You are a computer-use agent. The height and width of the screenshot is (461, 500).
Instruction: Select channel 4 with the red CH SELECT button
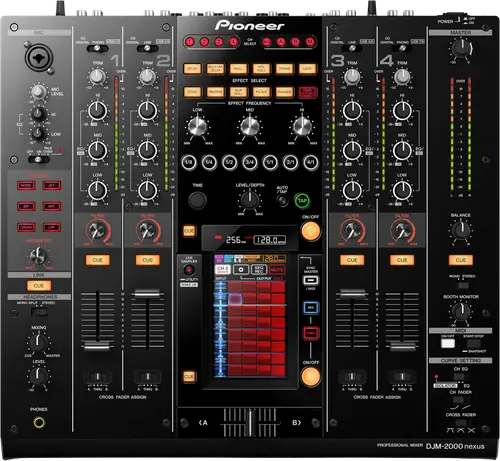[x=233, y=42]
